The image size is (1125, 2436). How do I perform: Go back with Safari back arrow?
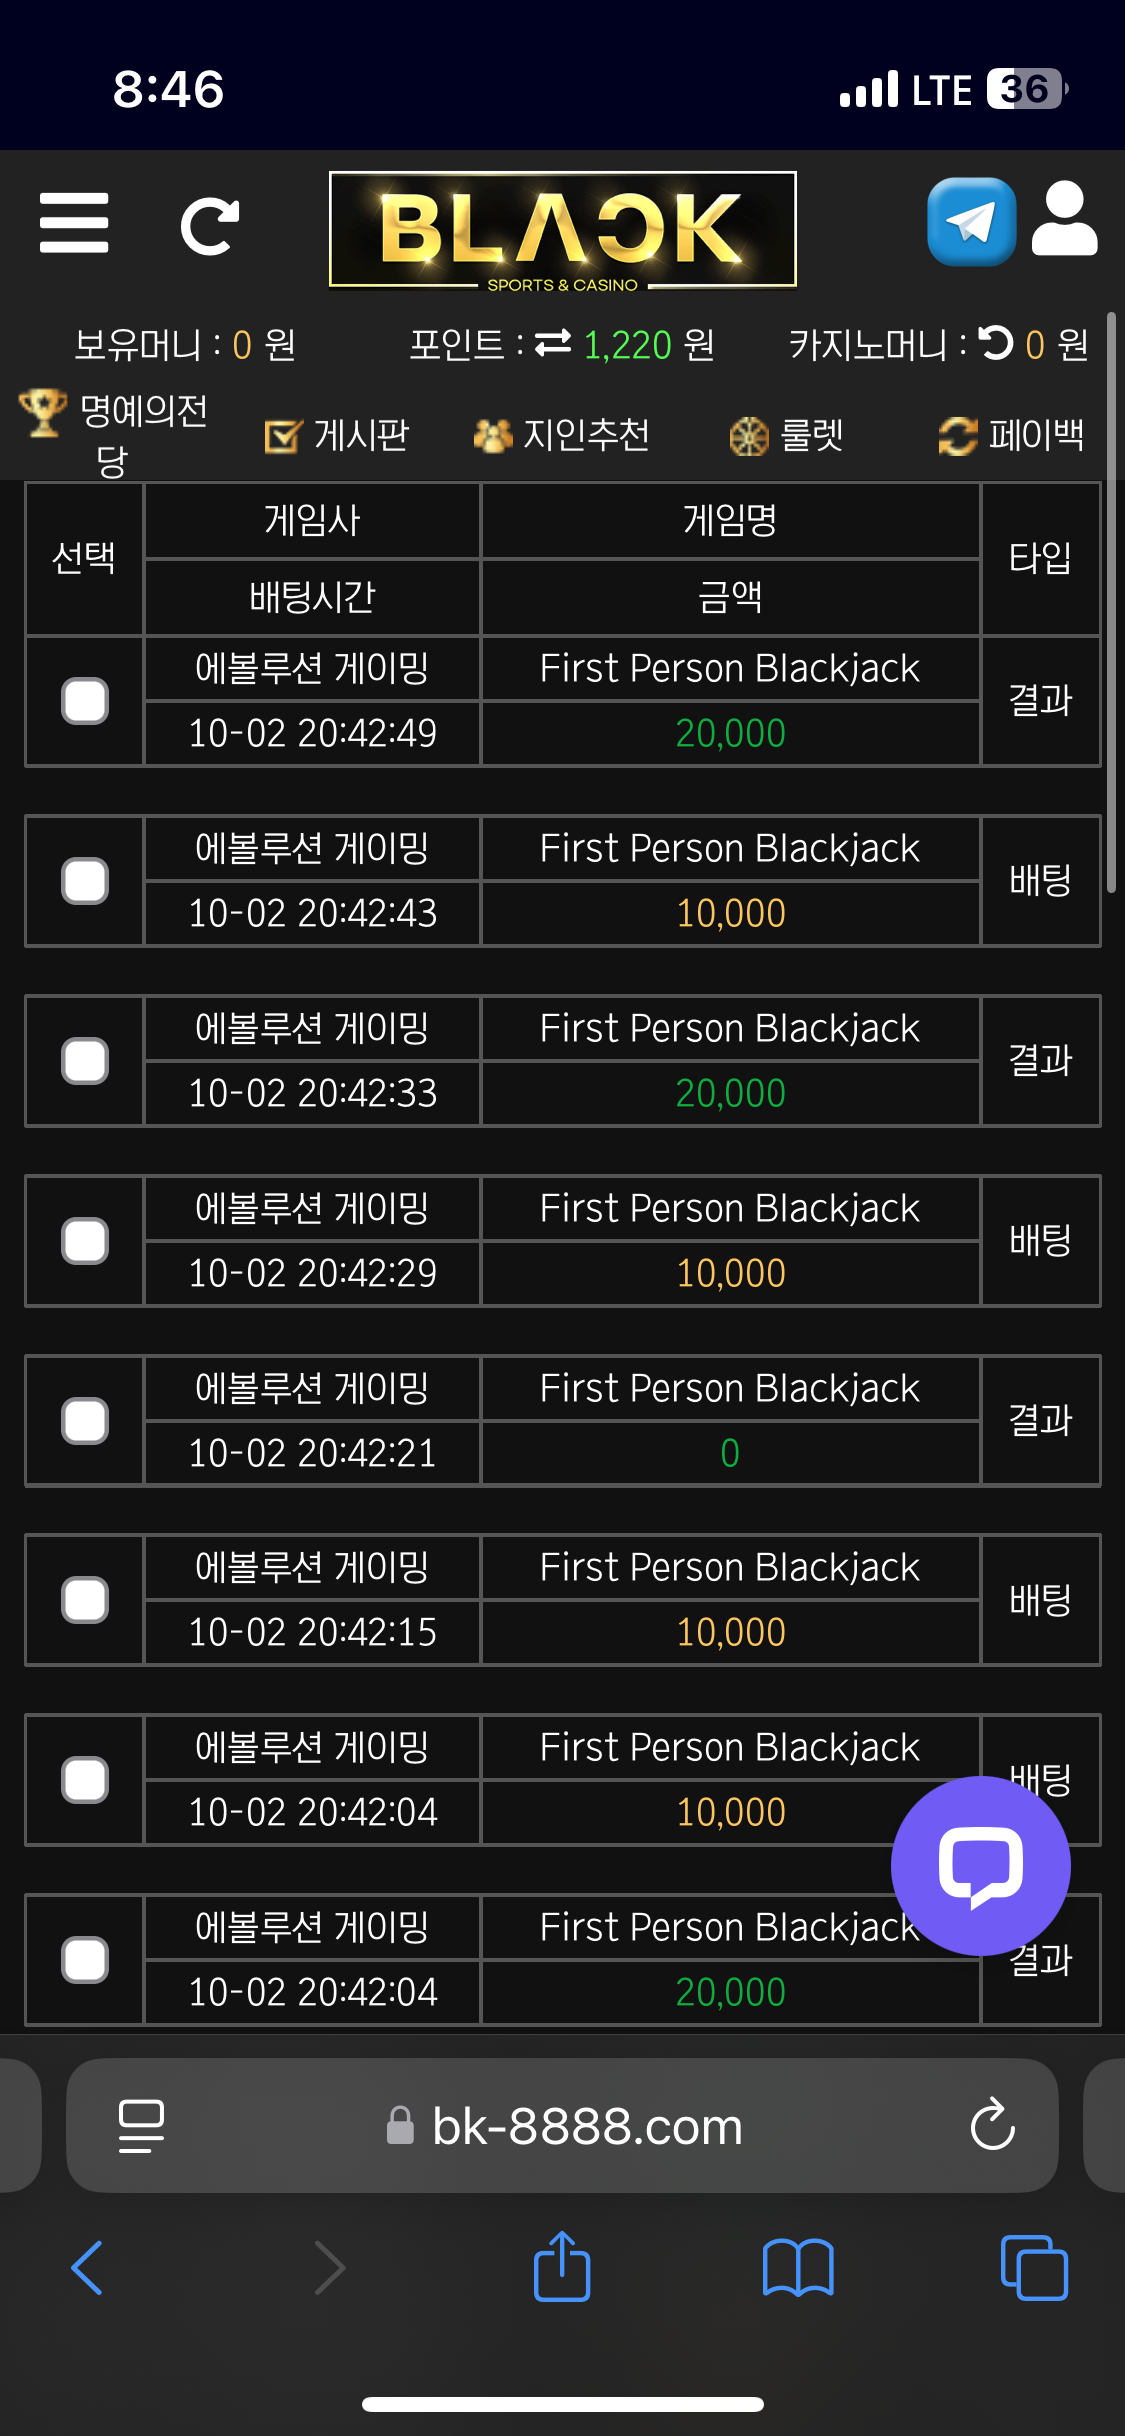coord(88,2267)
